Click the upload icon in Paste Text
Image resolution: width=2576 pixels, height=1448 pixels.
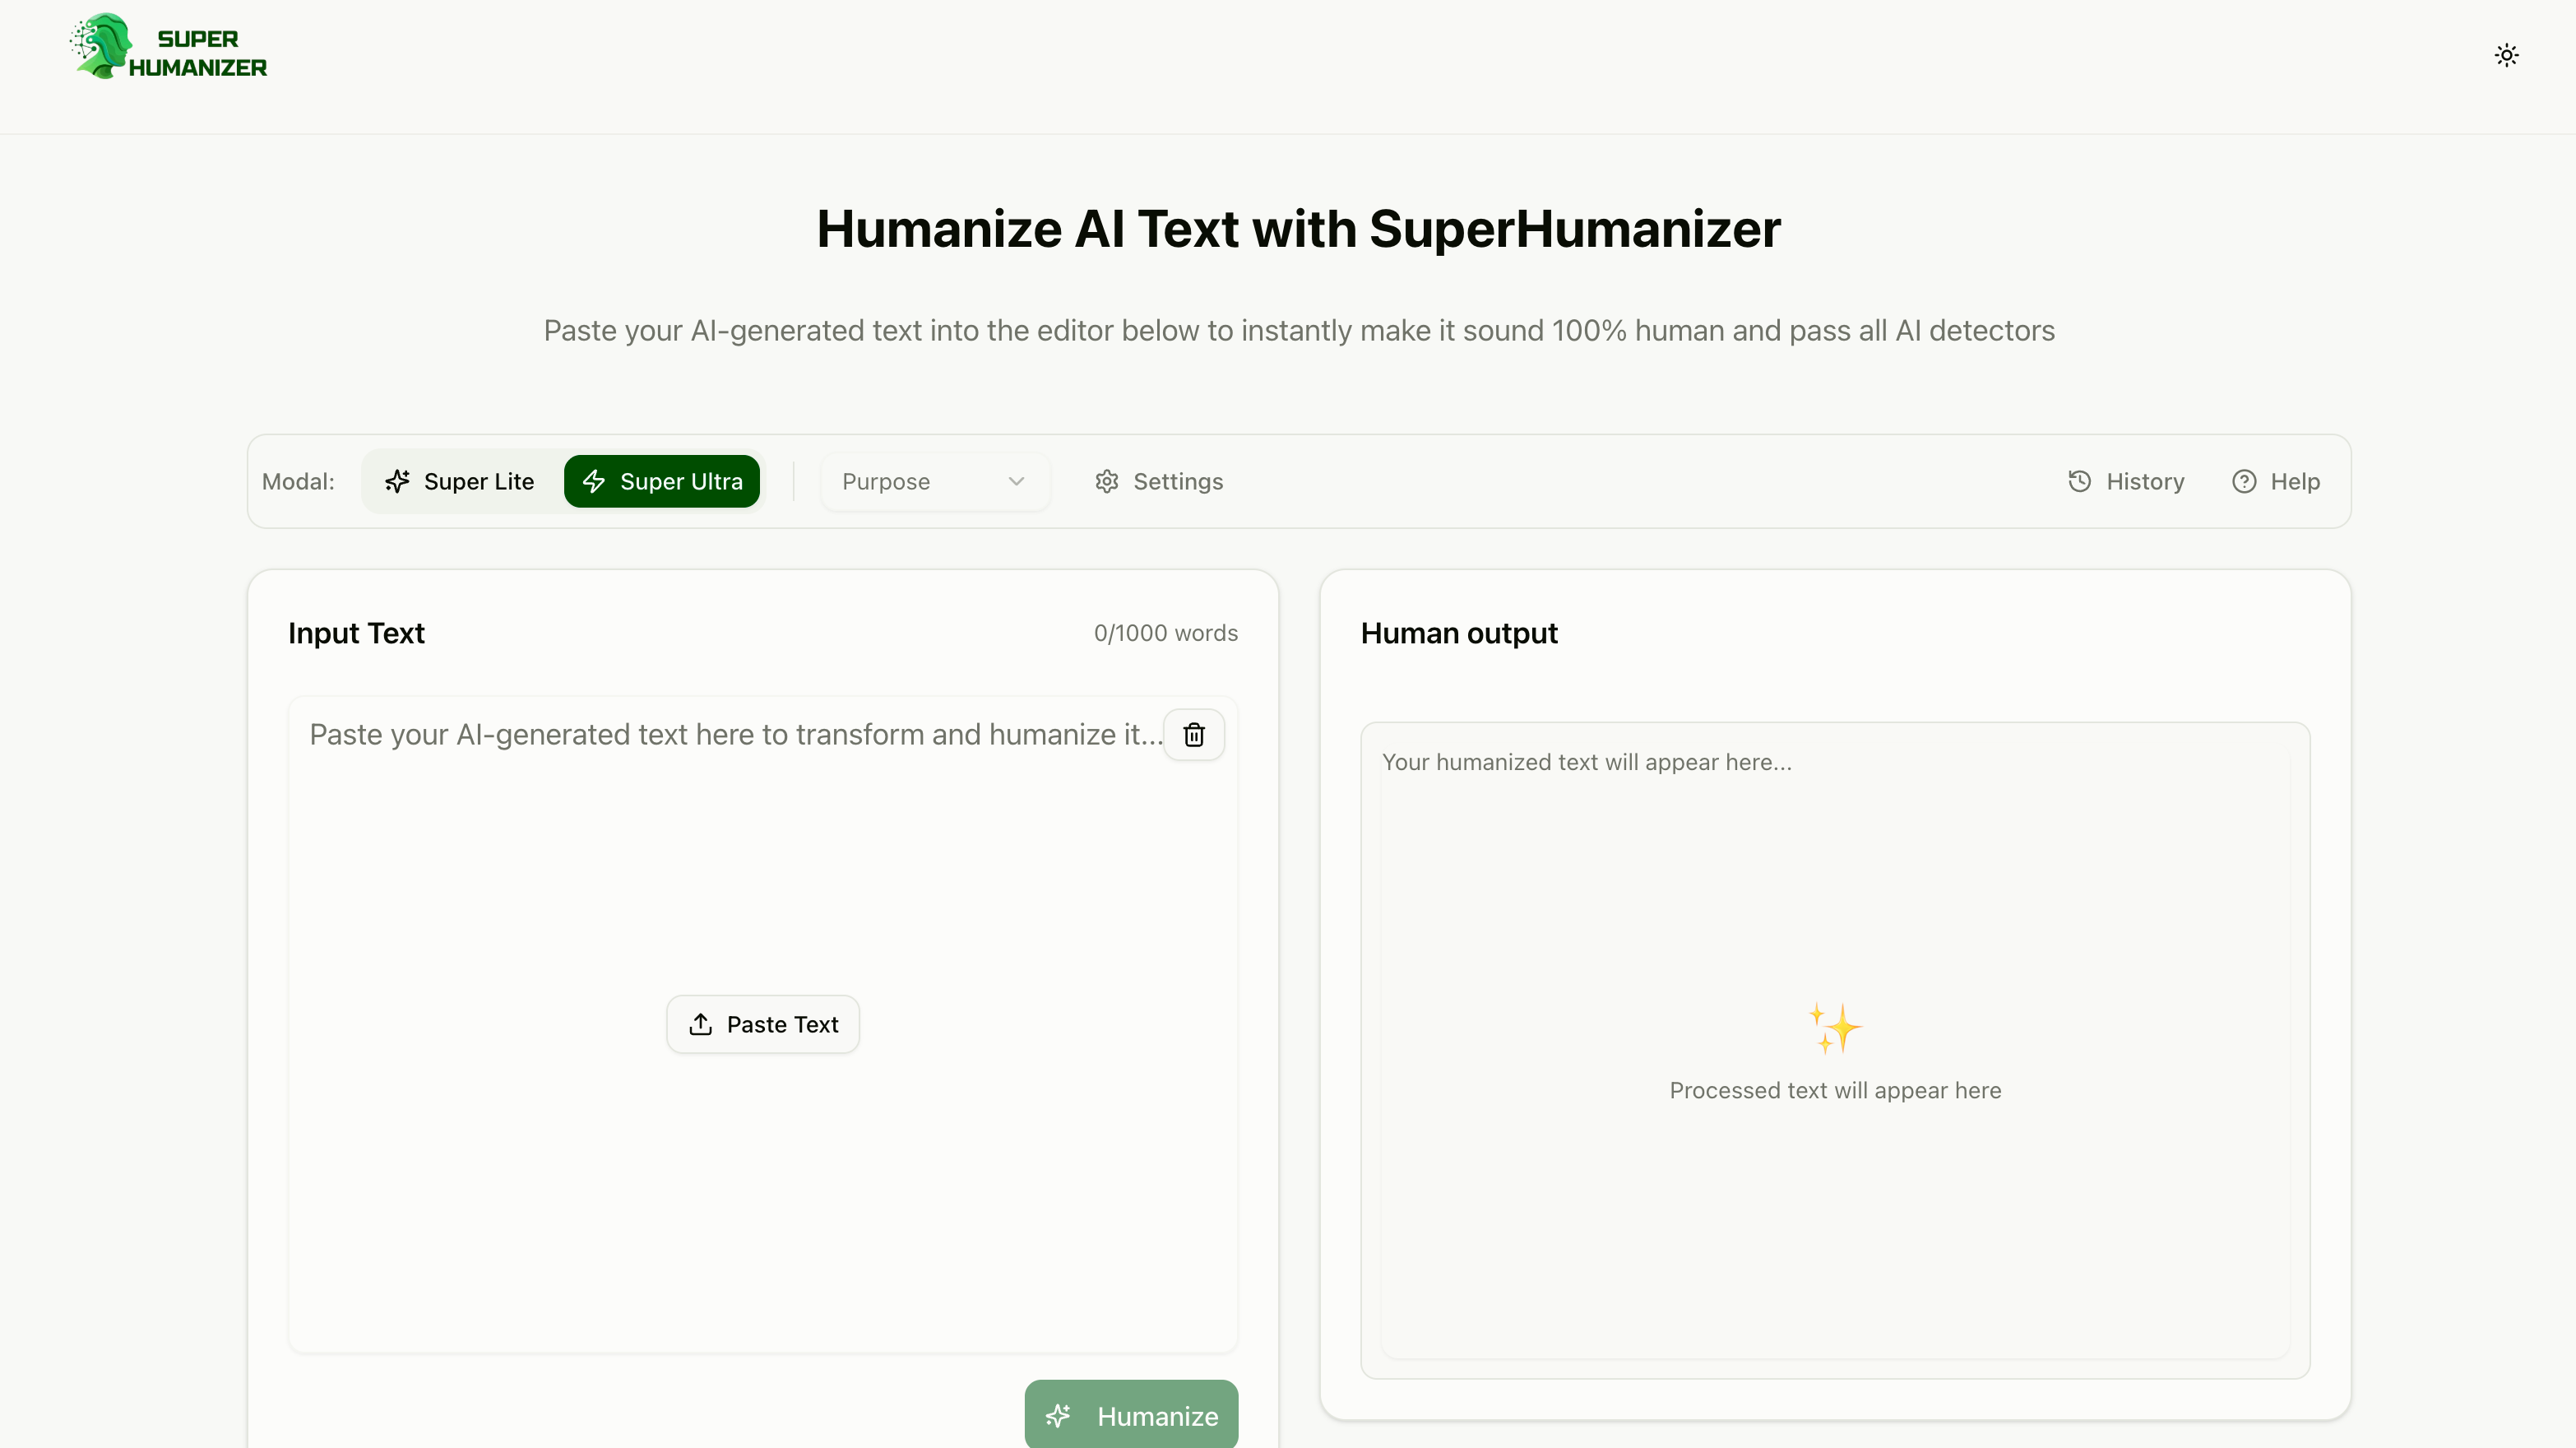701,1024
